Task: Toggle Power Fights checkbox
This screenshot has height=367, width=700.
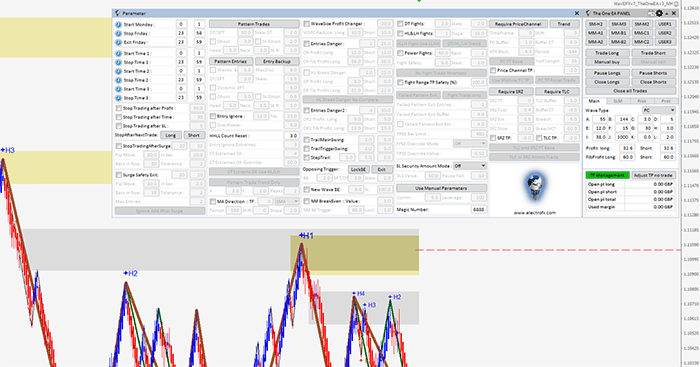Action: click(400, 53)
